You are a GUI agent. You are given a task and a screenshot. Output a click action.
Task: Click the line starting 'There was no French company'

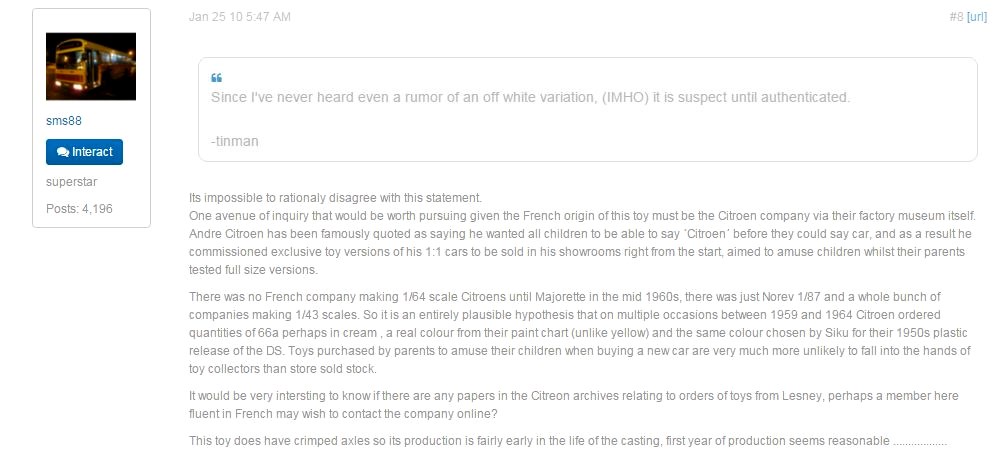pyautogui.click(x=580, y=298)
